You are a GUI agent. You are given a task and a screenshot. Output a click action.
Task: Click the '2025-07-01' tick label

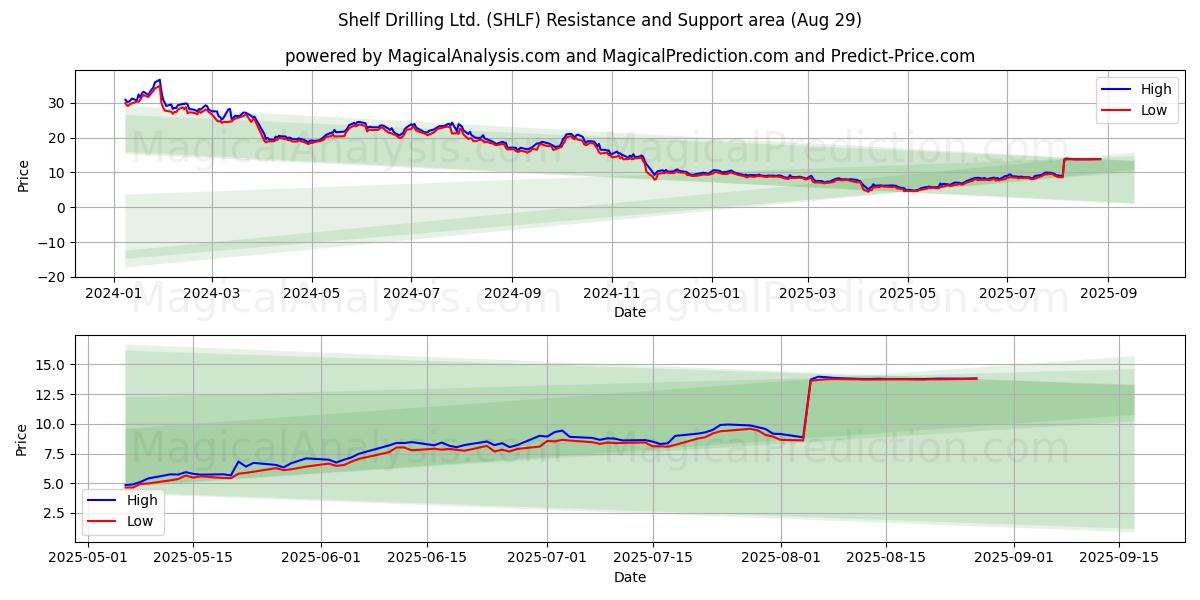coord(547,558)
